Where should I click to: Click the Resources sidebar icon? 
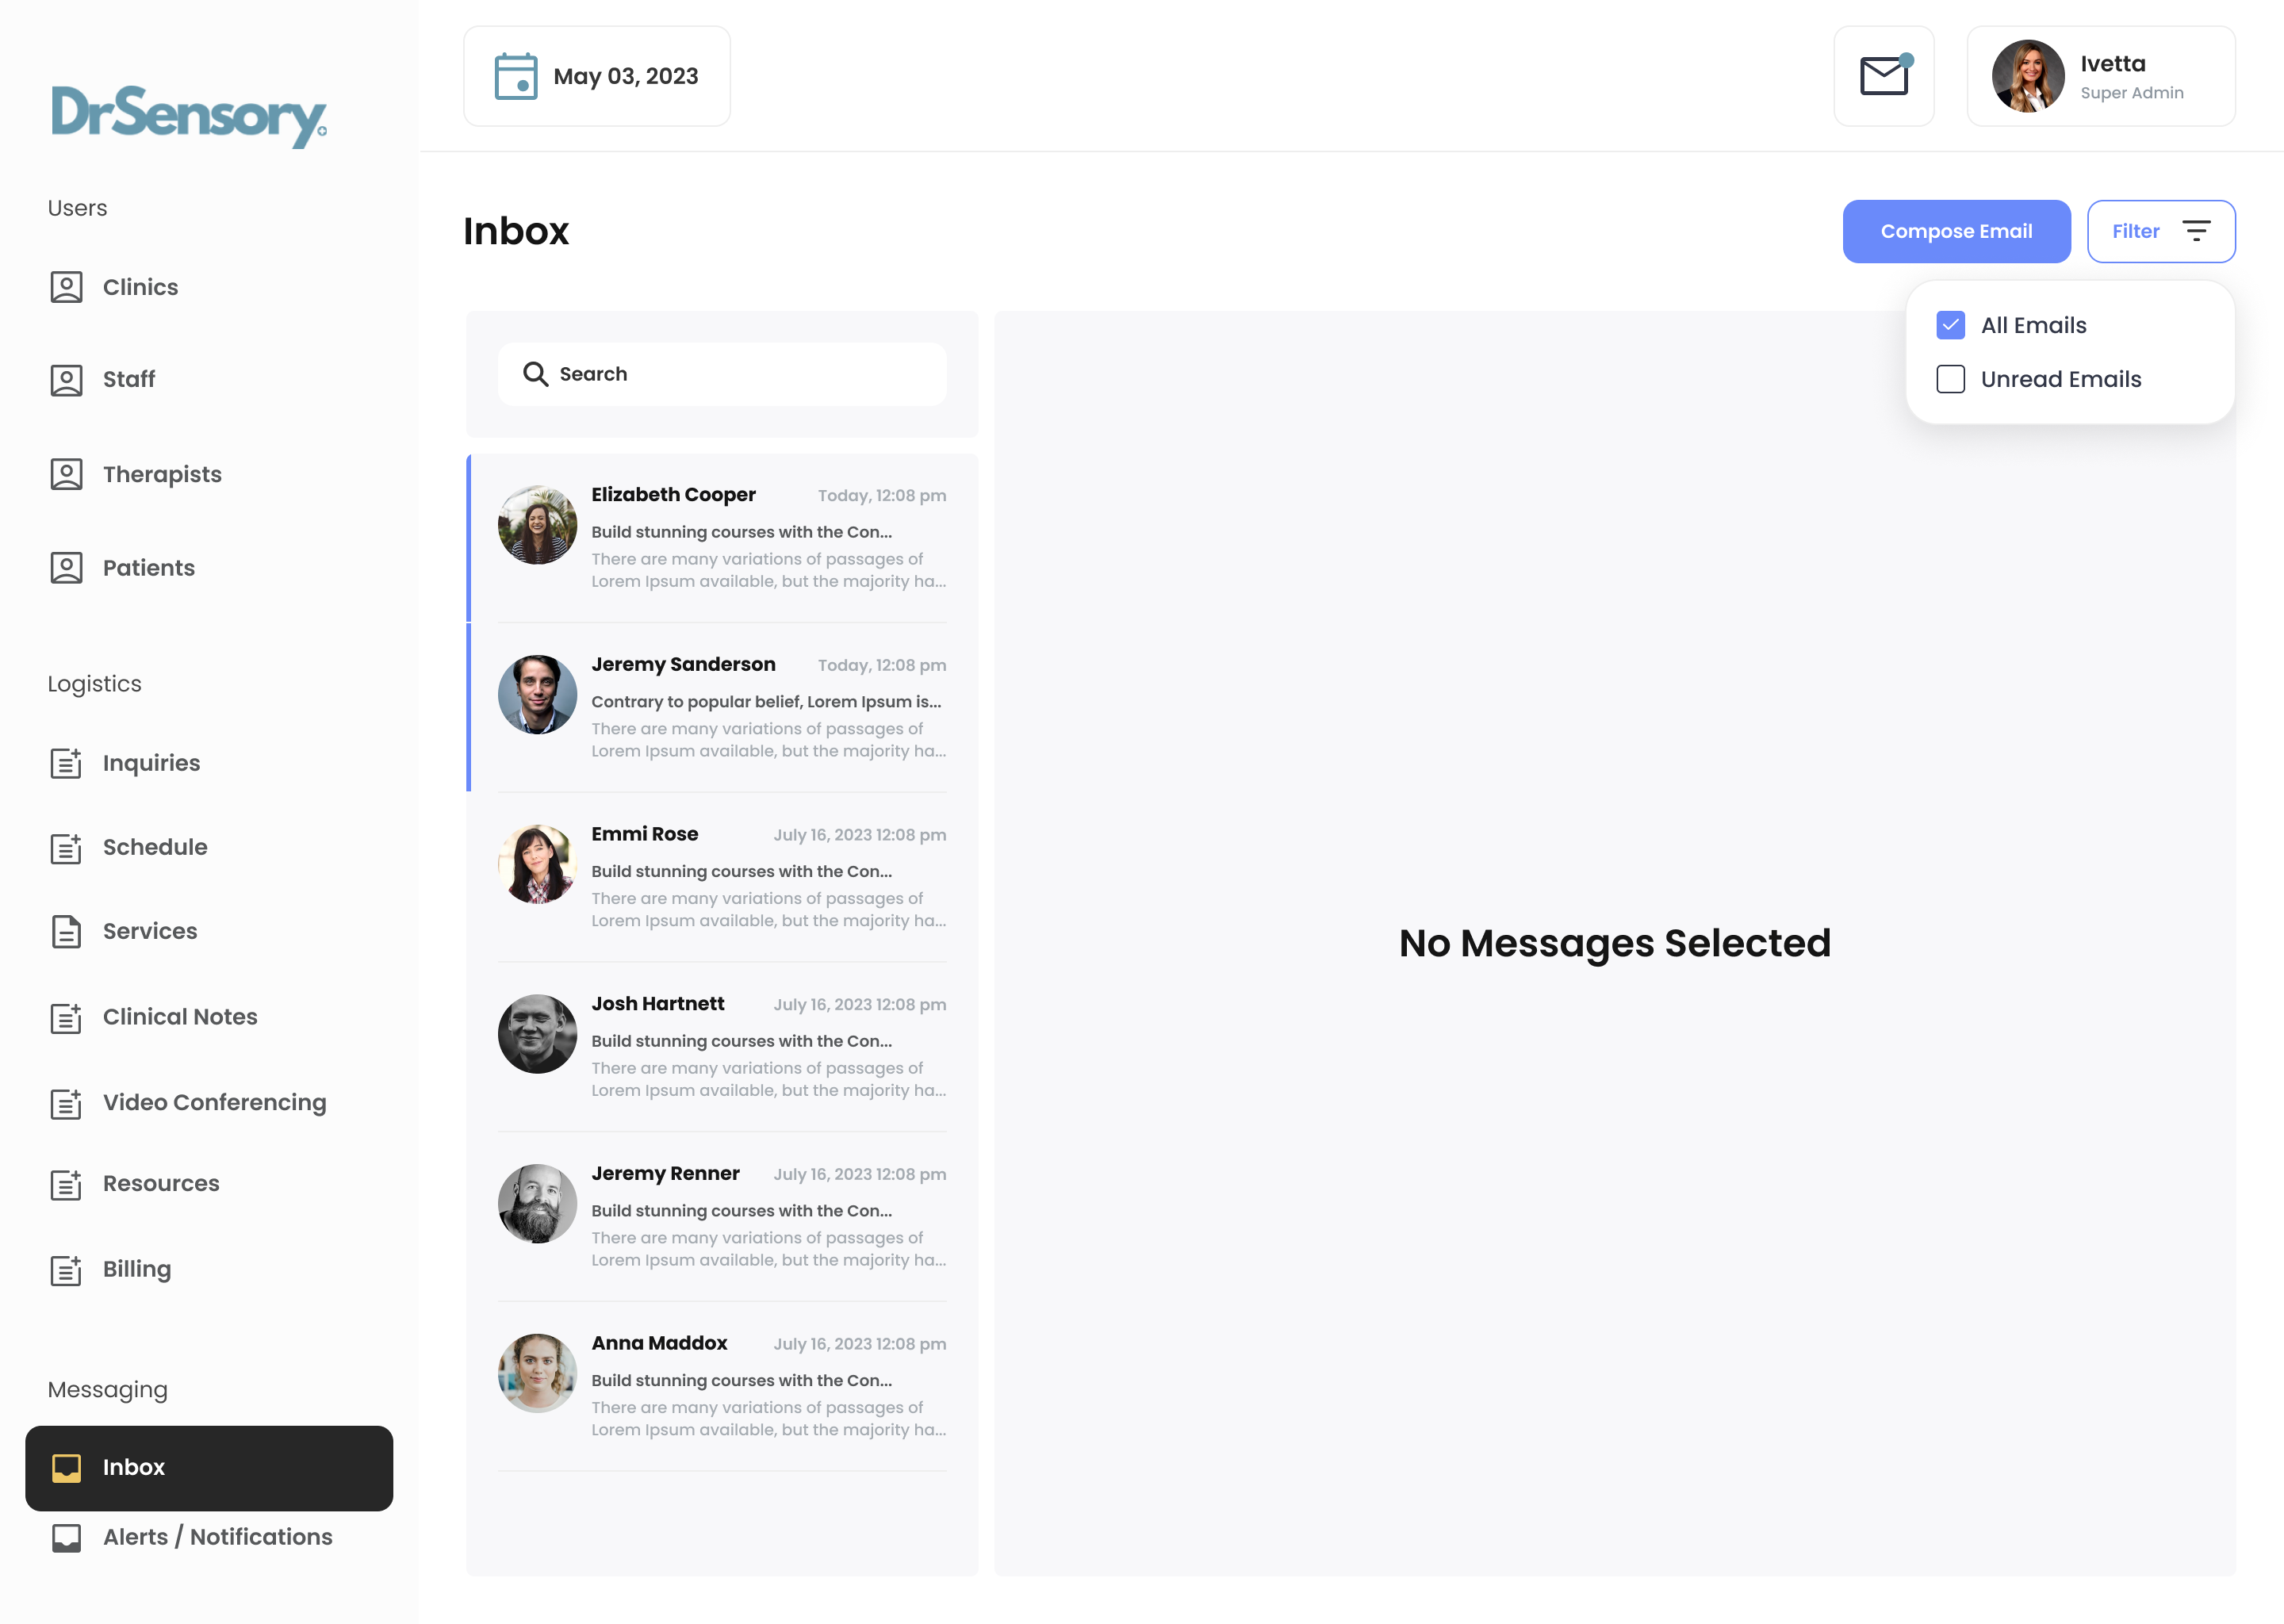pyautogui.click(x=66, y=1183)
